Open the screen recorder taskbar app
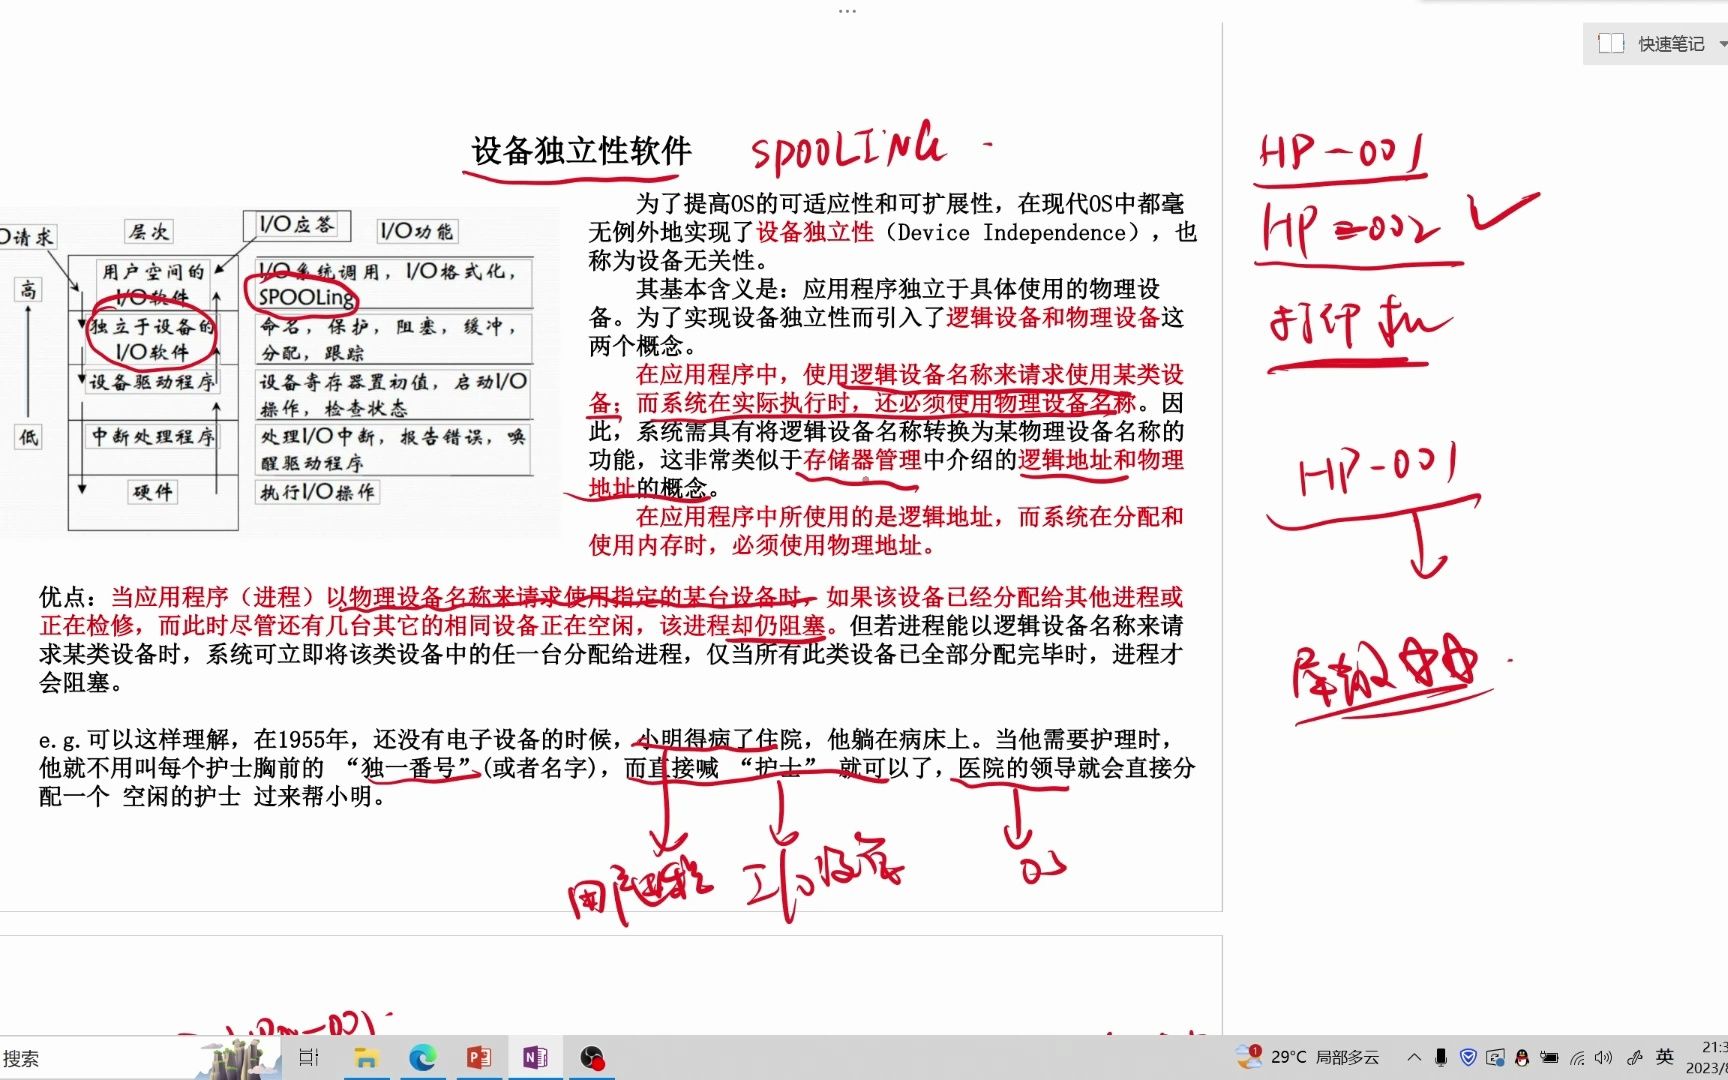Screen dimensions: 1728x1080 click(592, 1058)
